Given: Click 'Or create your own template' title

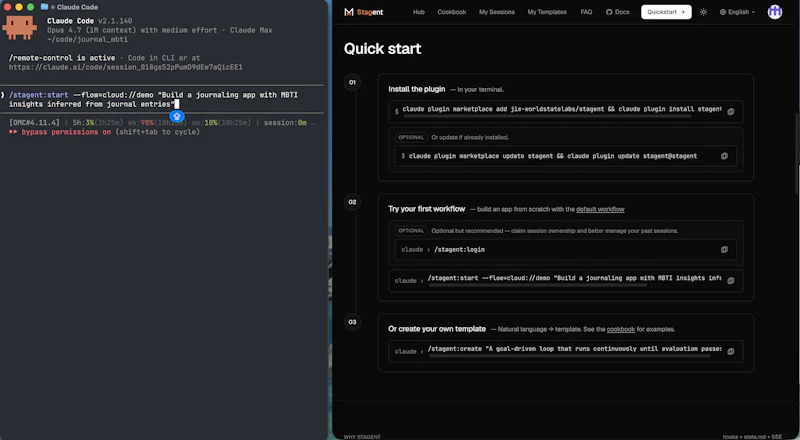Looking at the screenshot, I should [437, 329].
